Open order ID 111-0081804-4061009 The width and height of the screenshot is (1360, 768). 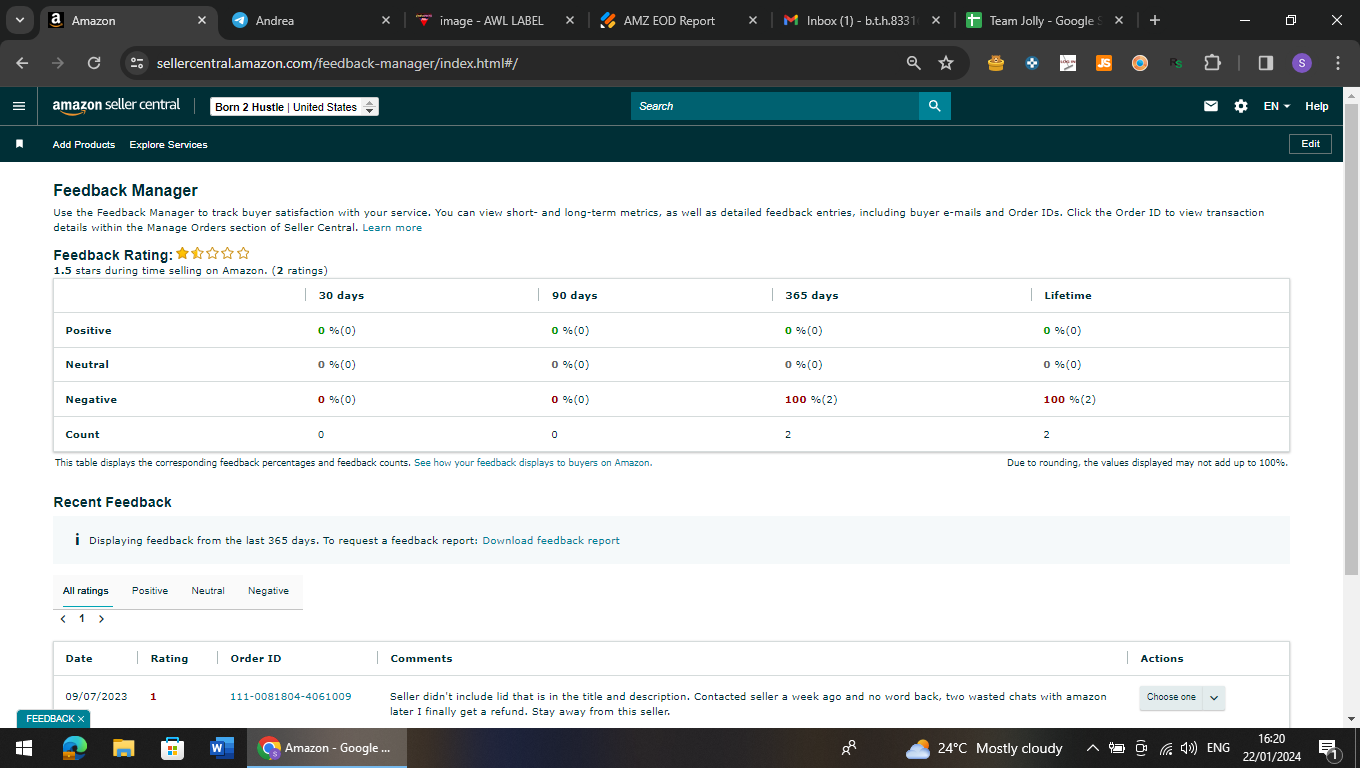291,697
